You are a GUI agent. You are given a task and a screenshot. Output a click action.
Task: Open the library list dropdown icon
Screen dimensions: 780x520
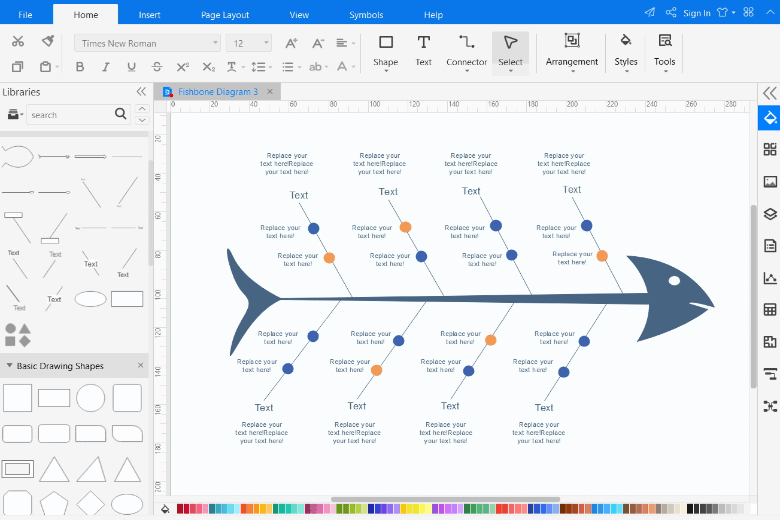(15, 114)
